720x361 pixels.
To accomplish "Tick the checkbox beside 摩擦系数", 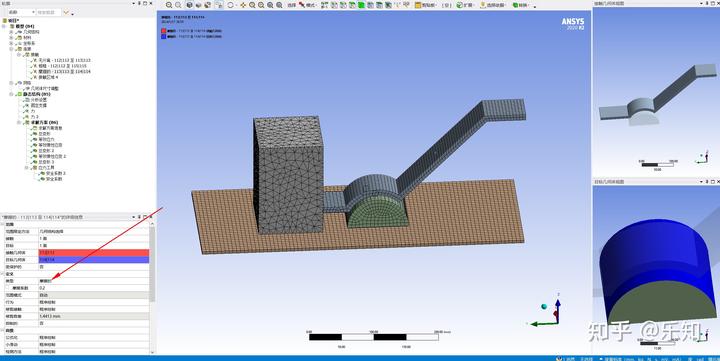I will coord(8,288).
